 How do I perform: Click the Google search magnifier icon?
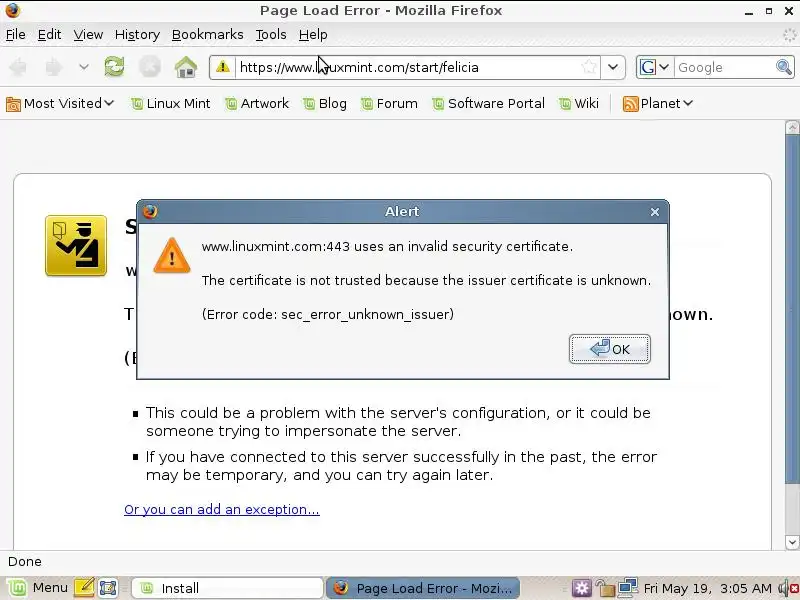tap(784, 67)
